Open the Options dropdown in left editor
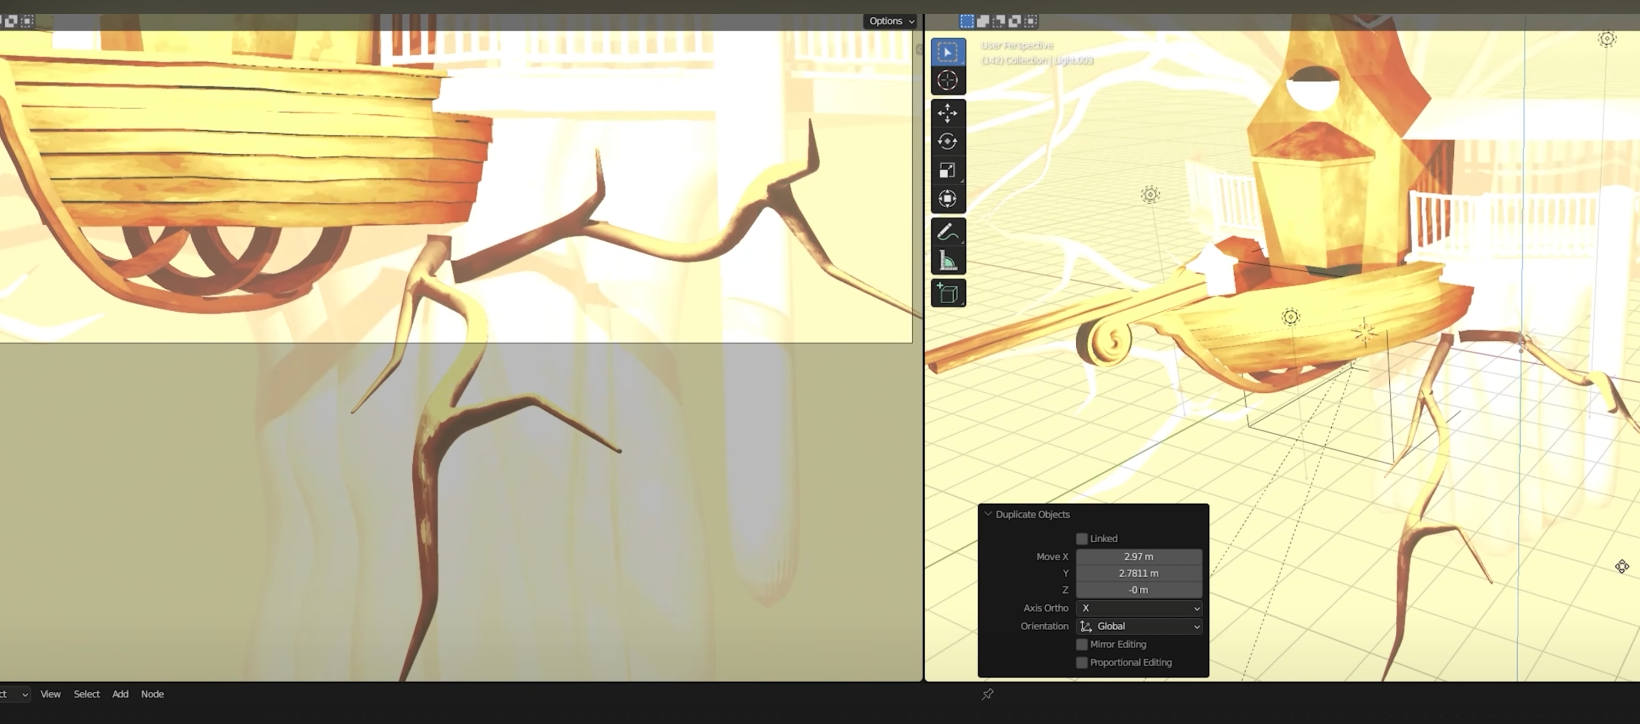 tap(891, 21)
